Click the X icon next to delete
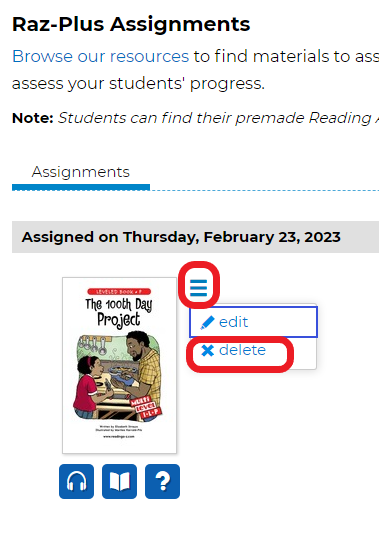 (x=208, y=350)
